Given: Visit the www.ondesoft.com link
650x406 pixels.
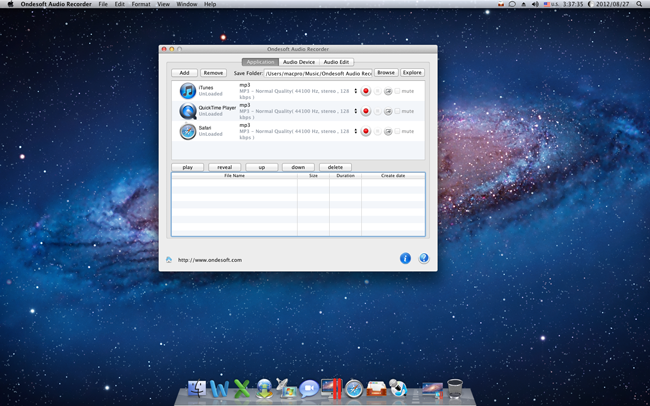Looking at the screenshot, I should (x=210, y=260).
